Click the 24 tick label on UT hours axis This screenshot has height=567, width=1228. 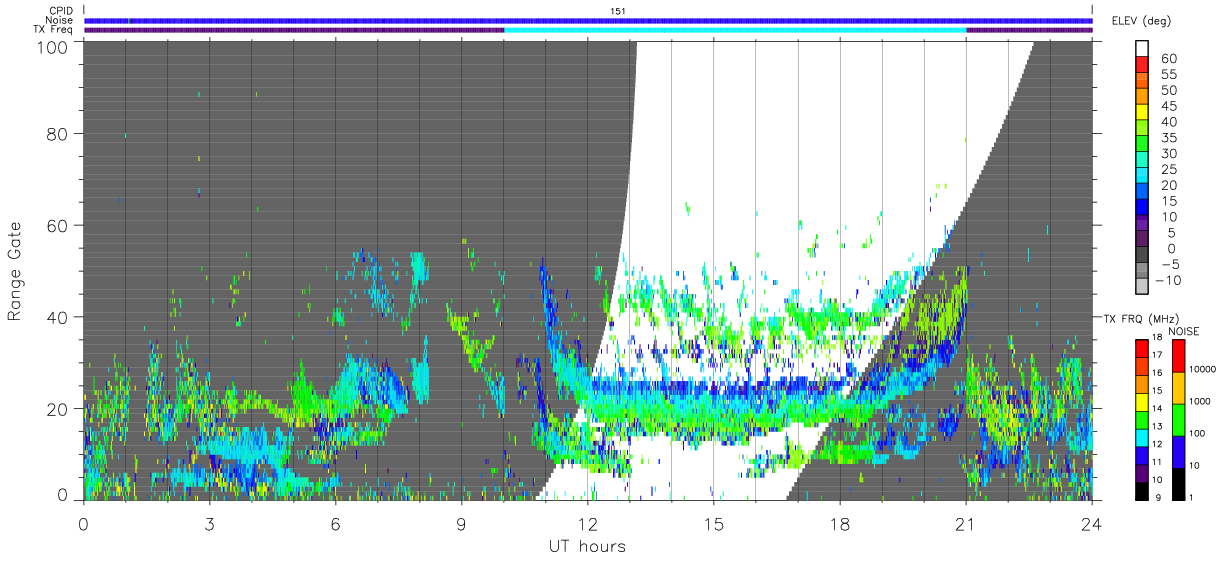pyautogui.click(x=1092, y=524)
